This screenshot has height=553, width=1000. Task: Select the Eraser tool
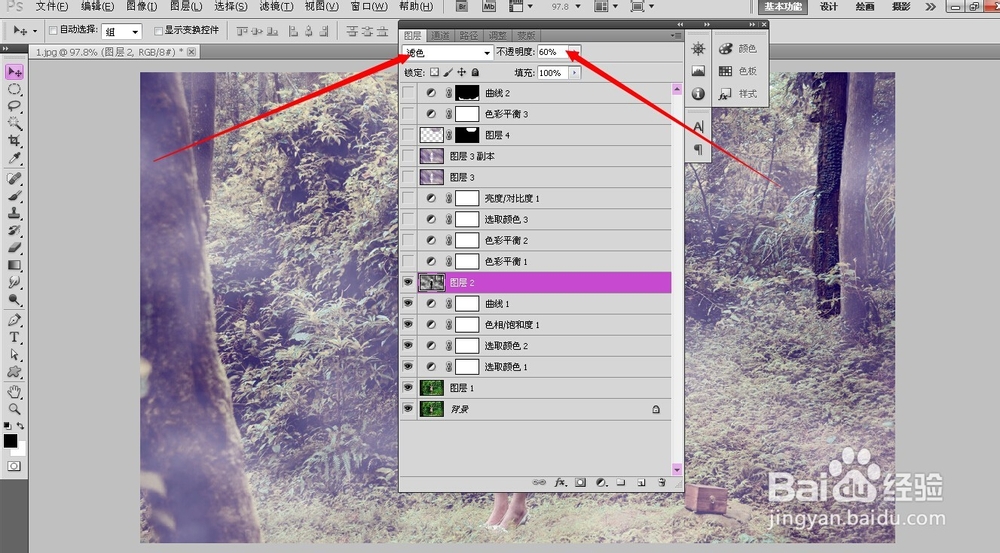tap(14, 247)
